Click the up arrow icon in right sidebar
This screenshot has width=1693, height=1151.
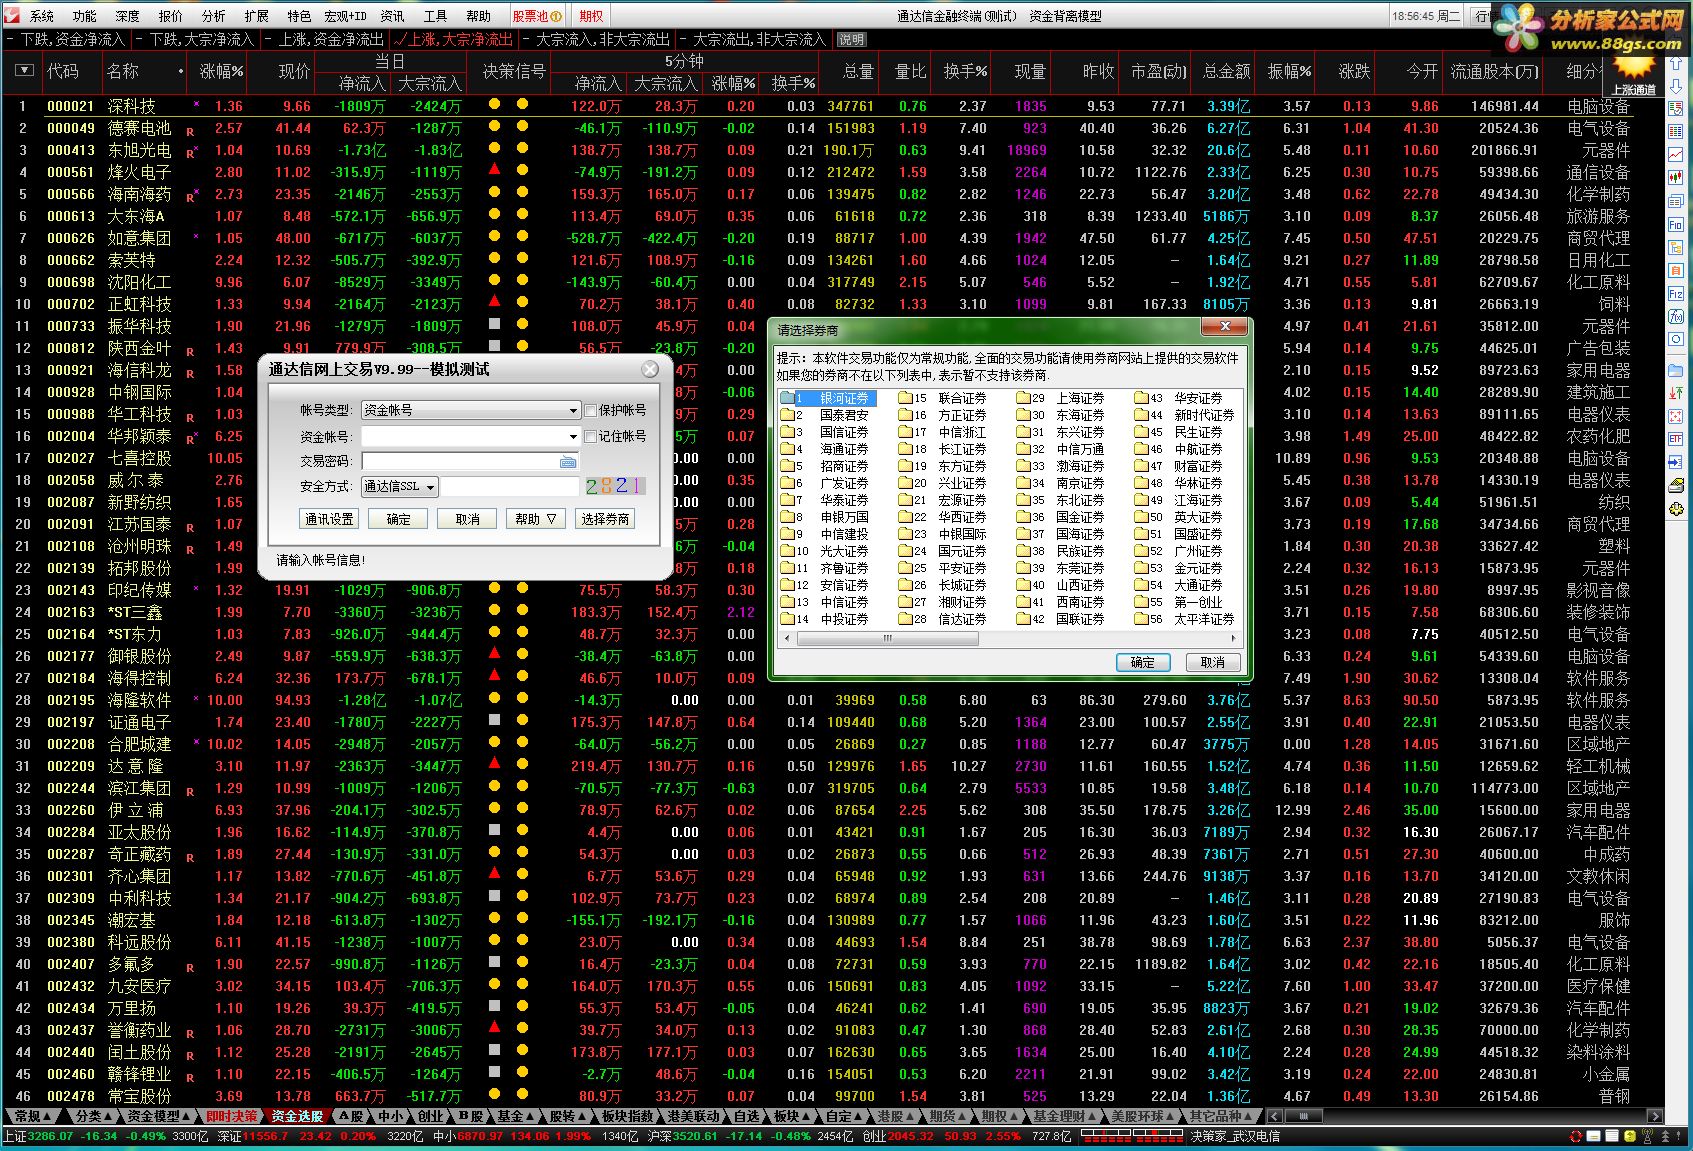pyautogui.click(x=1676, y=62)
